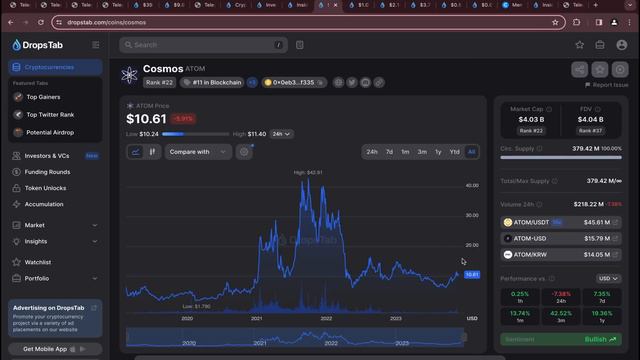The width and height of the screenshot is (640, 360).
Task: Expand the Market sidebar section
Action: [55, 225]
